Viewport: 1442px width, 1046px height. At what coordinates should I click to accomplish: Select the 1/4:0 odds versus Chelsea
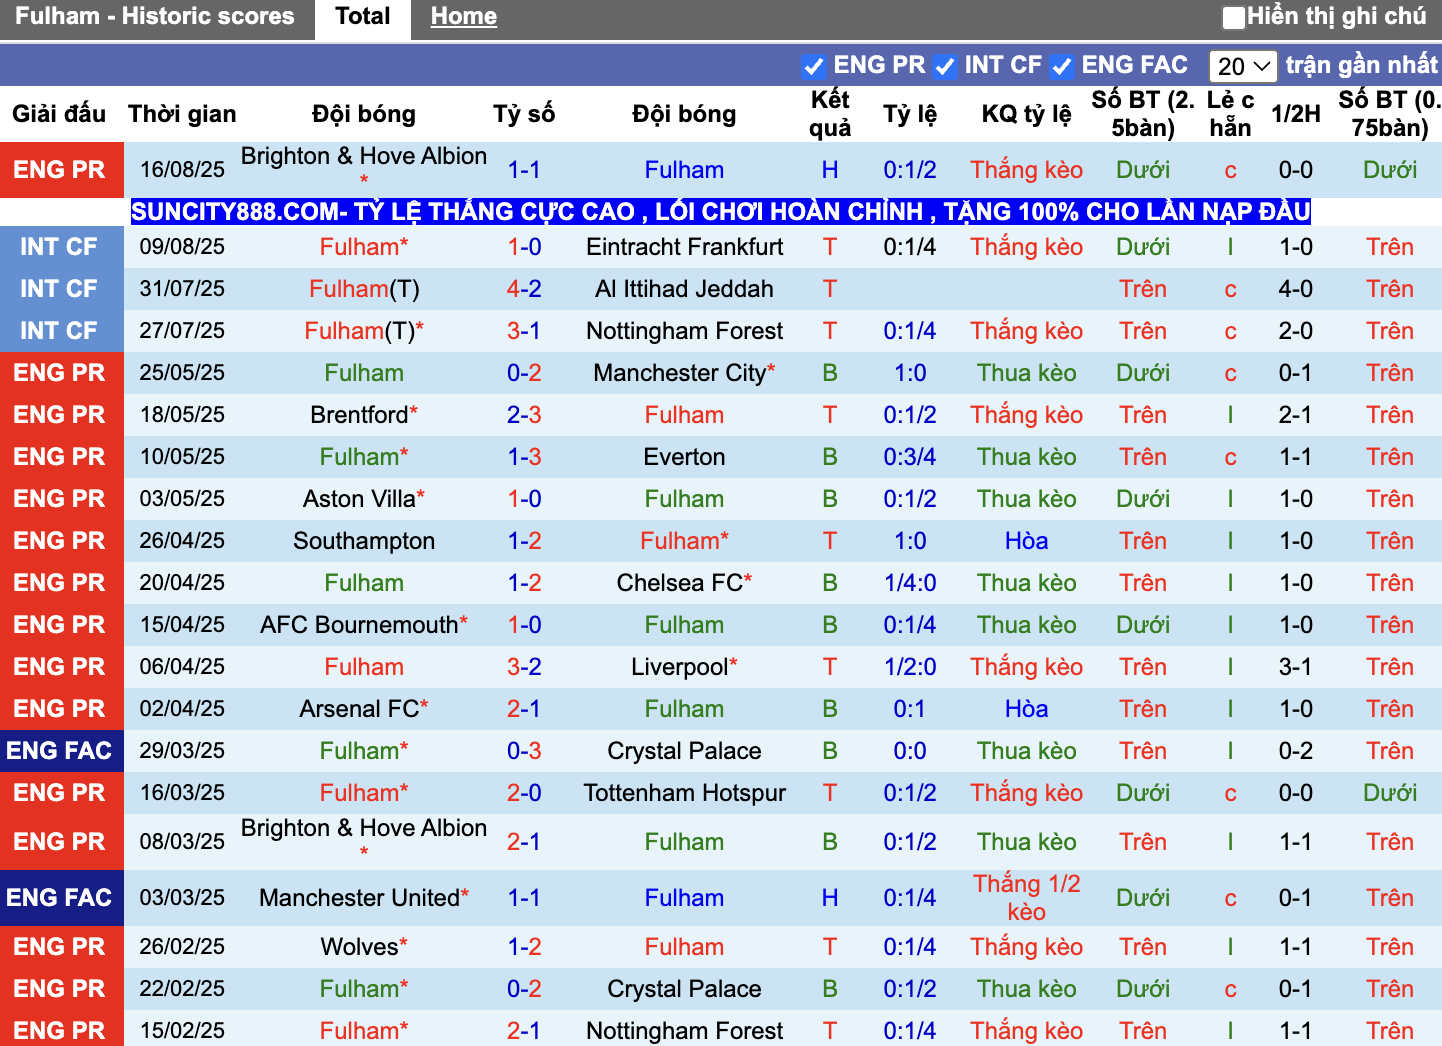[910, 583]
